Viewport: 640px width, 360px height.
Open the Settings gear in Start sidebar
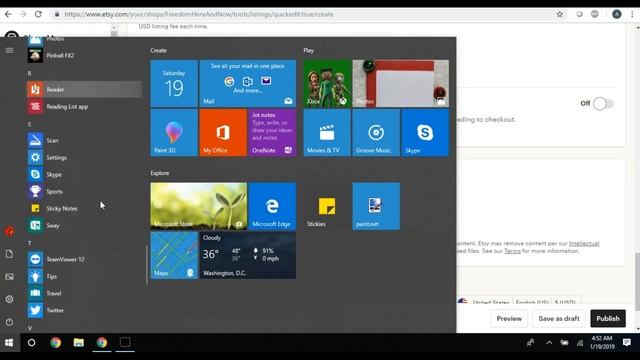tap(9, 299)
